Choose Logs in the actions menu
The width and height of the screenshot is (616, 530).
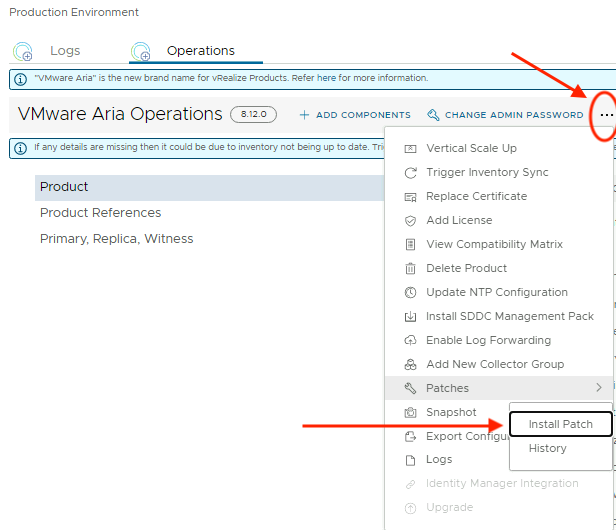tap(439, 459)
